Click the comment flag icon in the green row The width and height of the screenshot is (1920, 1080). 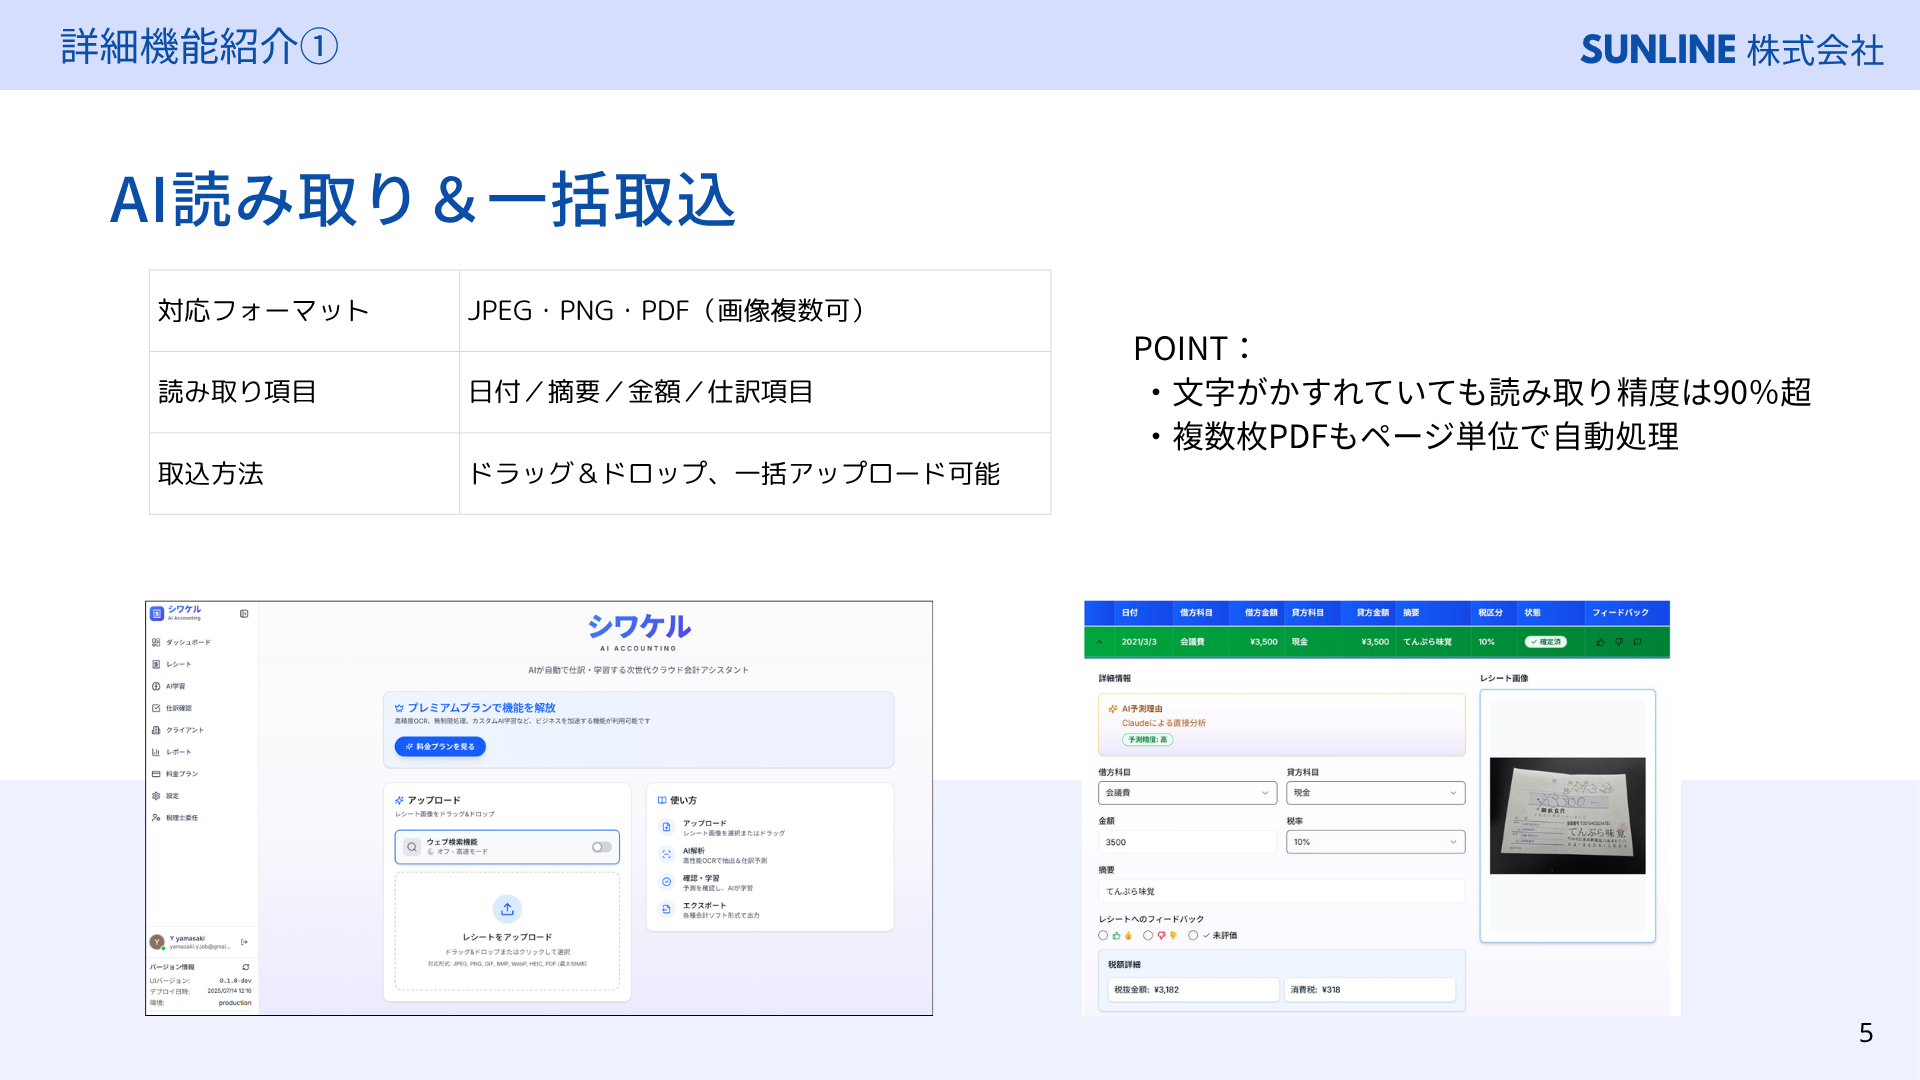pyautogui.click(x=1637, y=642)
